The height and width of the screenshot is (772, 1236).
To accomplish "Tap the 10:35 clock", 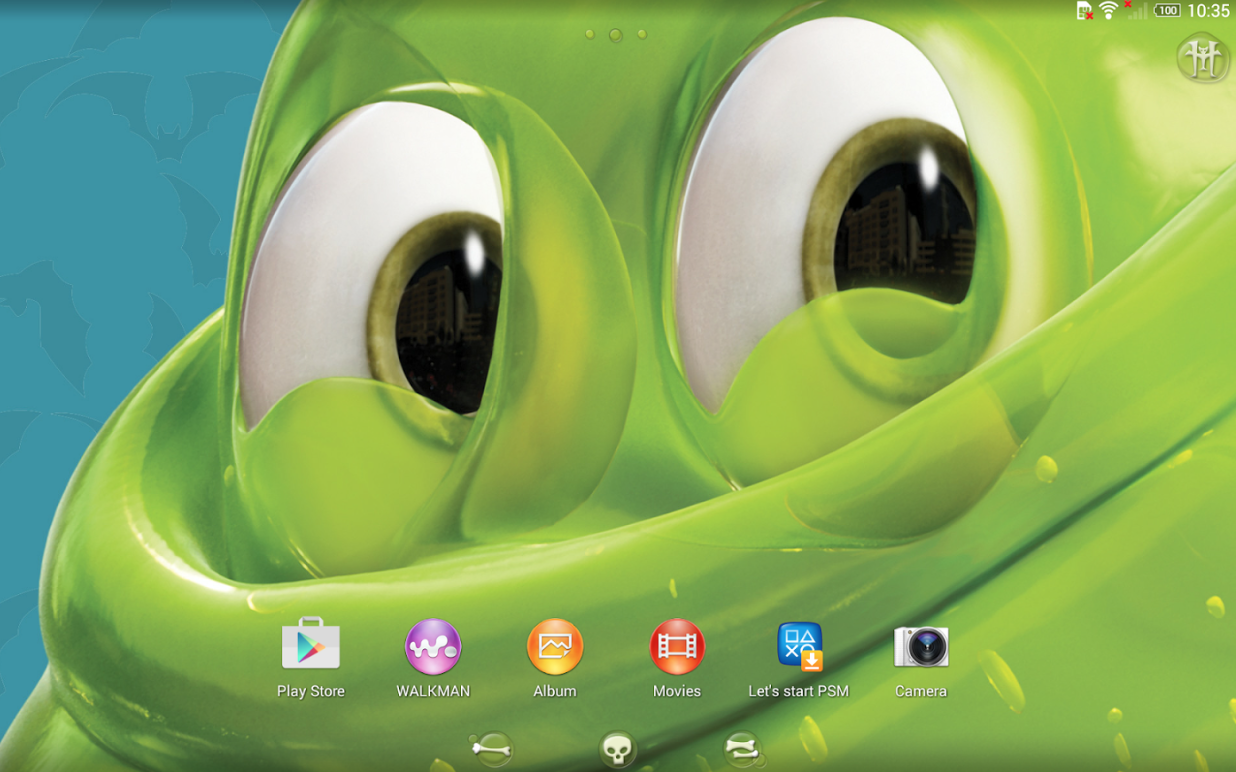I will (x=1208, y=11).
